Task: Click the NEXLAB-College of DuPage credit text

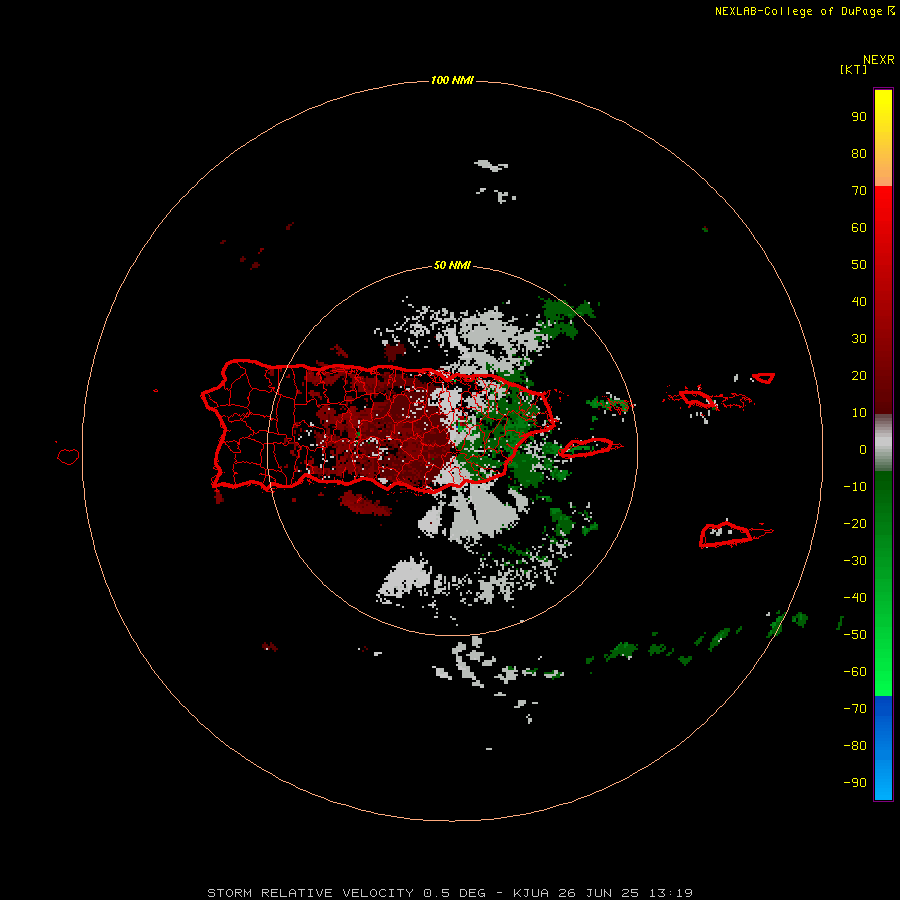Action: (x=804, y=11)
